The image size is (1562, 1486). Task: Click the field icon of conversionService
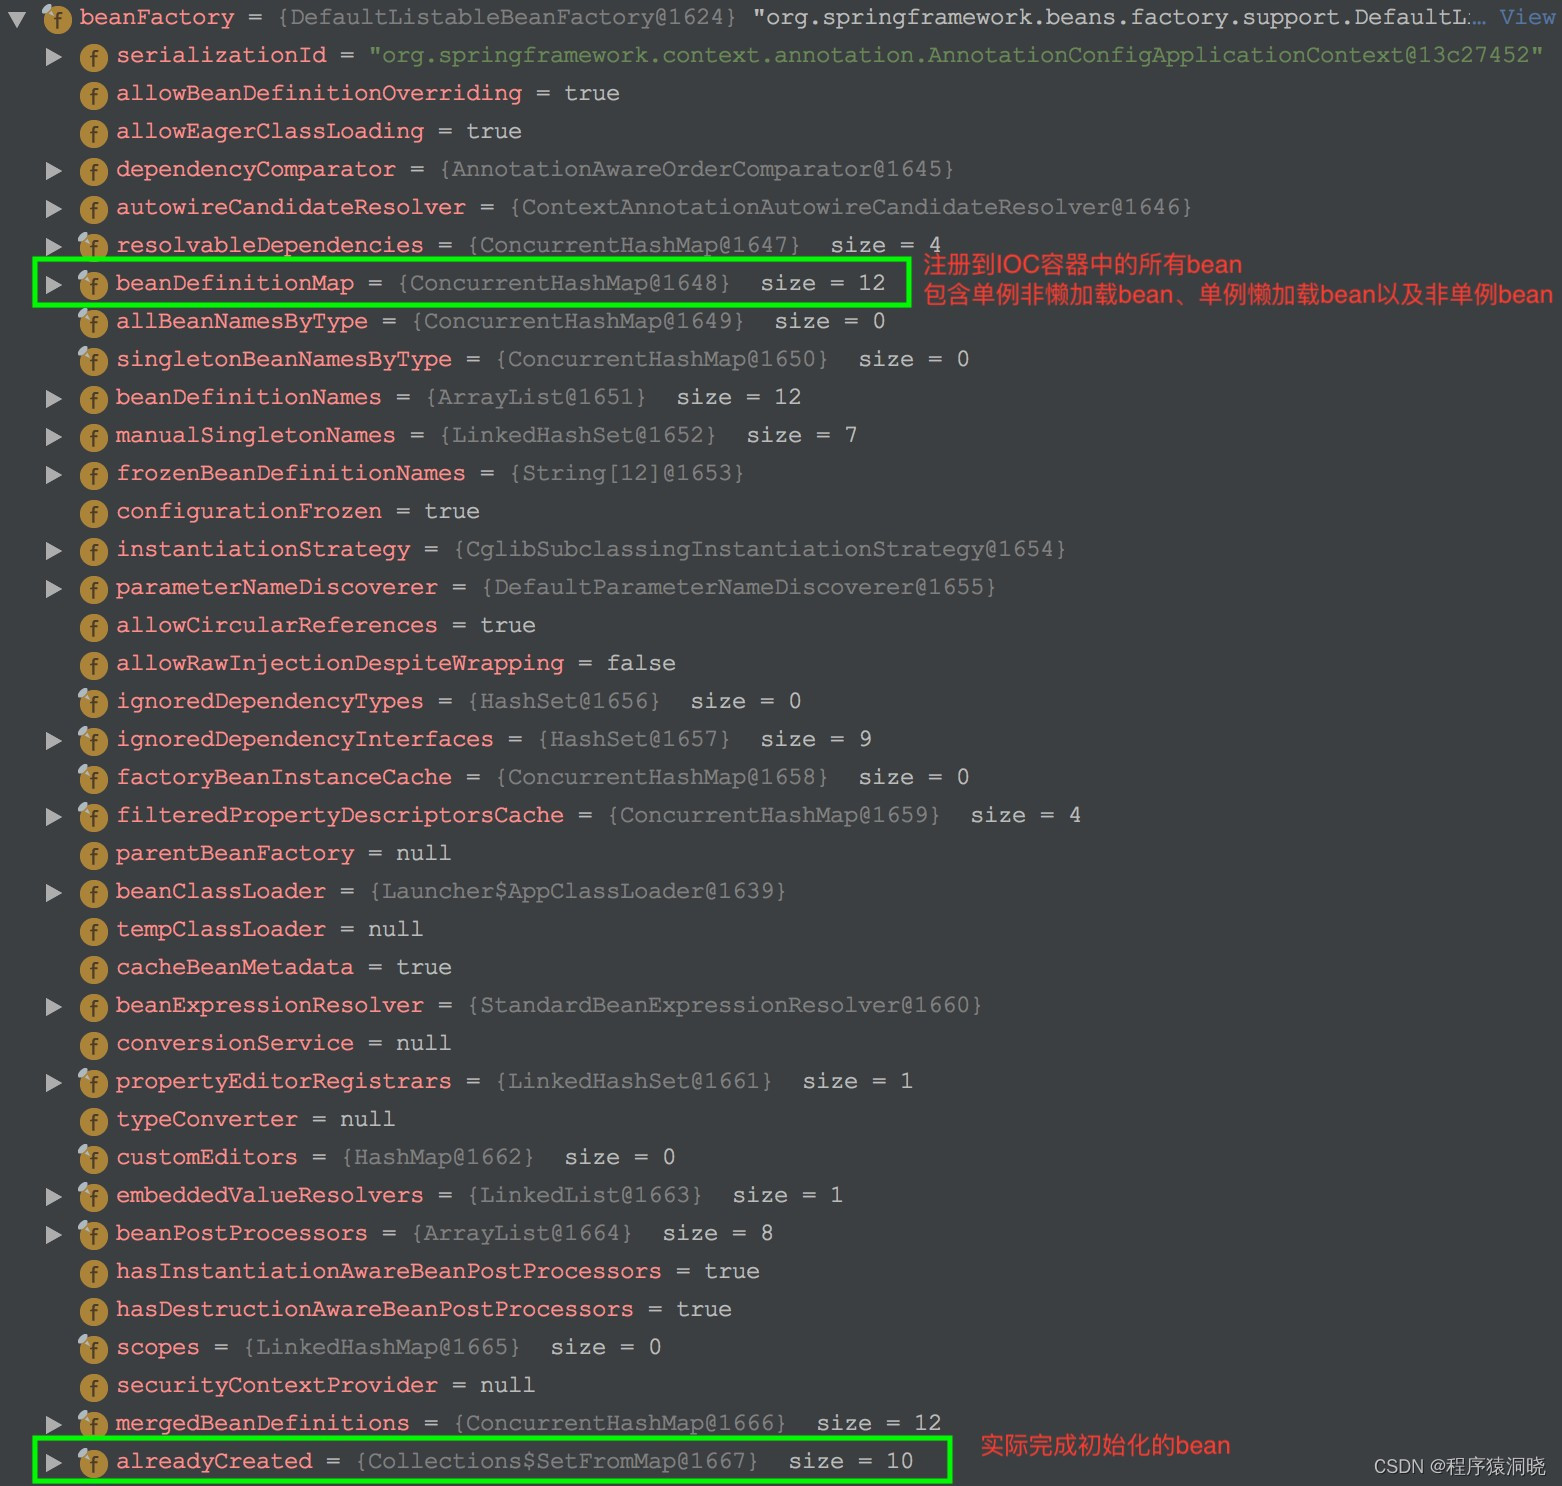pos(93,1045)
